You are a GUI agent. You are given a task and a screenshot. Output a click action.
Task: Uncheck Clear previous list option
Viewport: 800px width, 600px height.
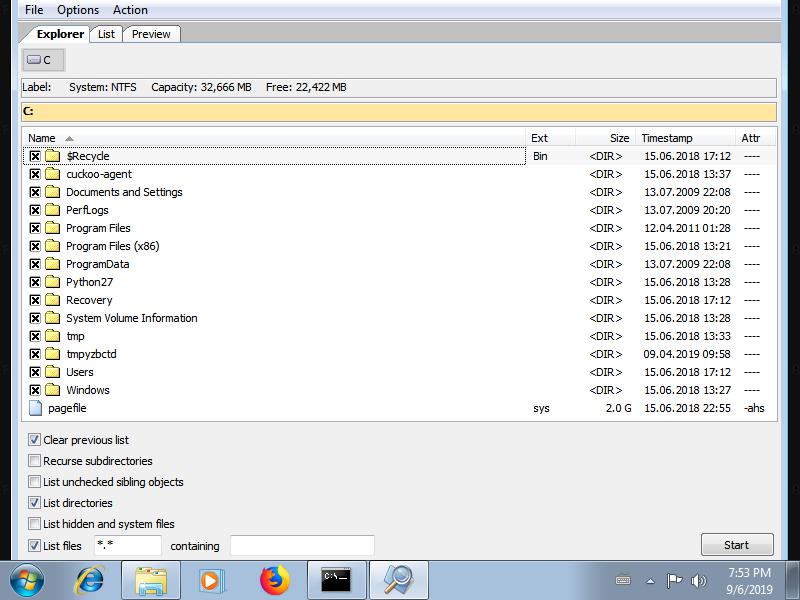click(x=35, y=440)
